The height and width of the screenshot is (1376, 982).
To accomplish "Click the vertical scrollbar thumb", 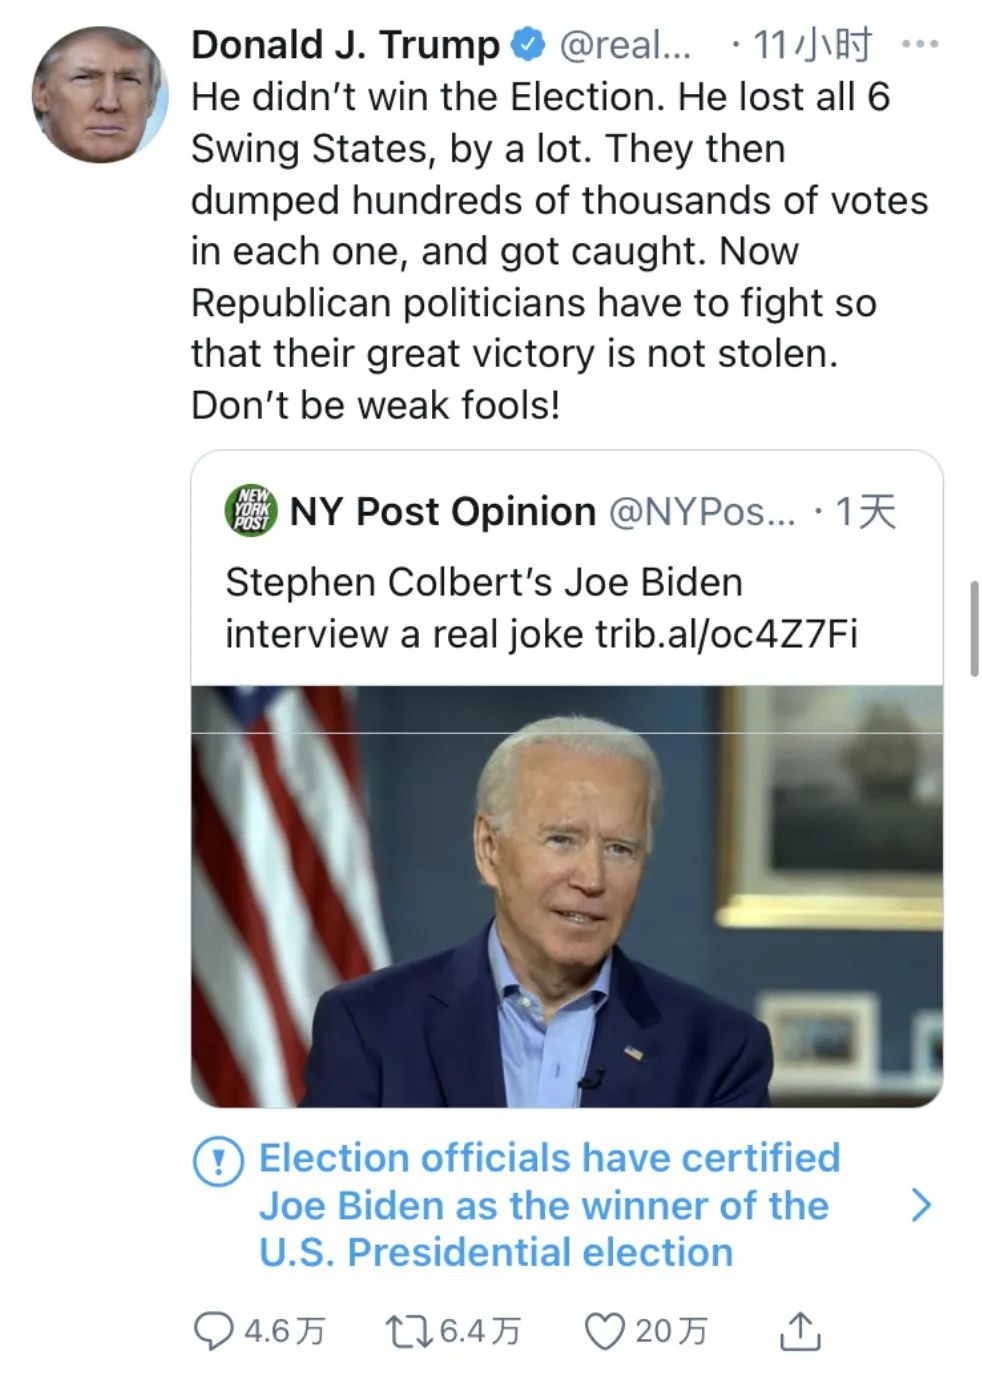I will coord(975,628).
